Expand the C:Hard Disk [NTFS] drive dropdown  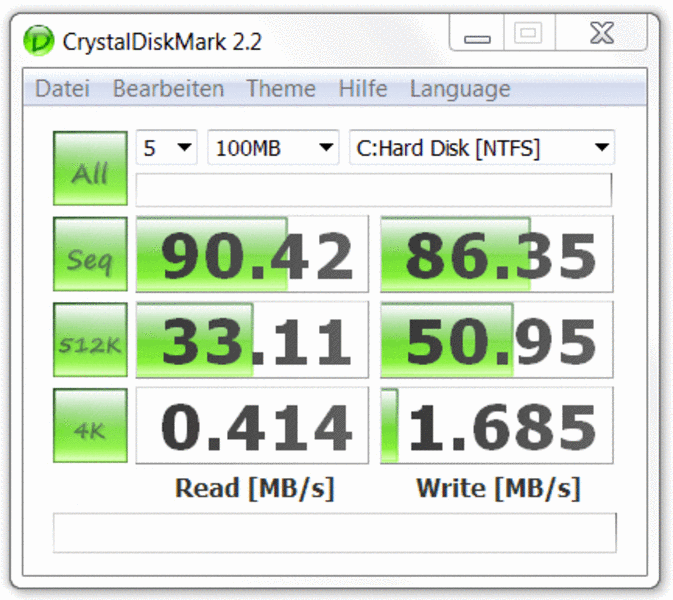click(x=482, y=148)
